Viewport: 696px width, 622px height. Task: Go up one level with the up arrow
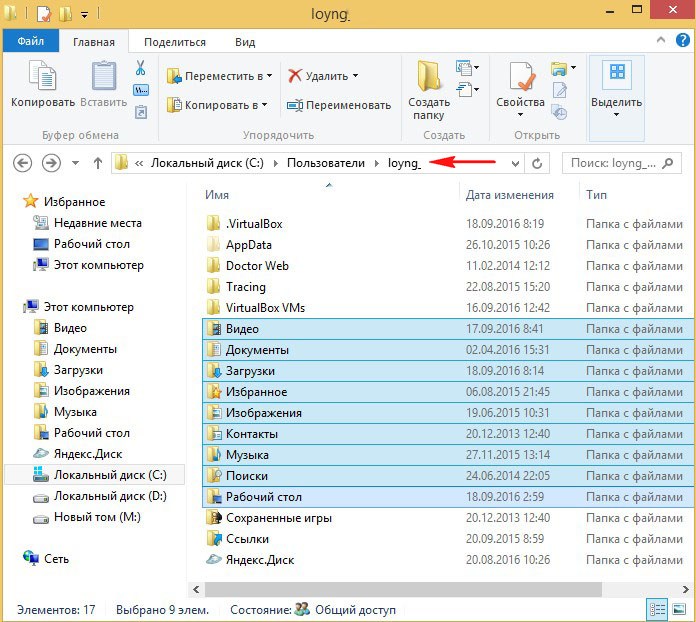(x=97, y=163)
